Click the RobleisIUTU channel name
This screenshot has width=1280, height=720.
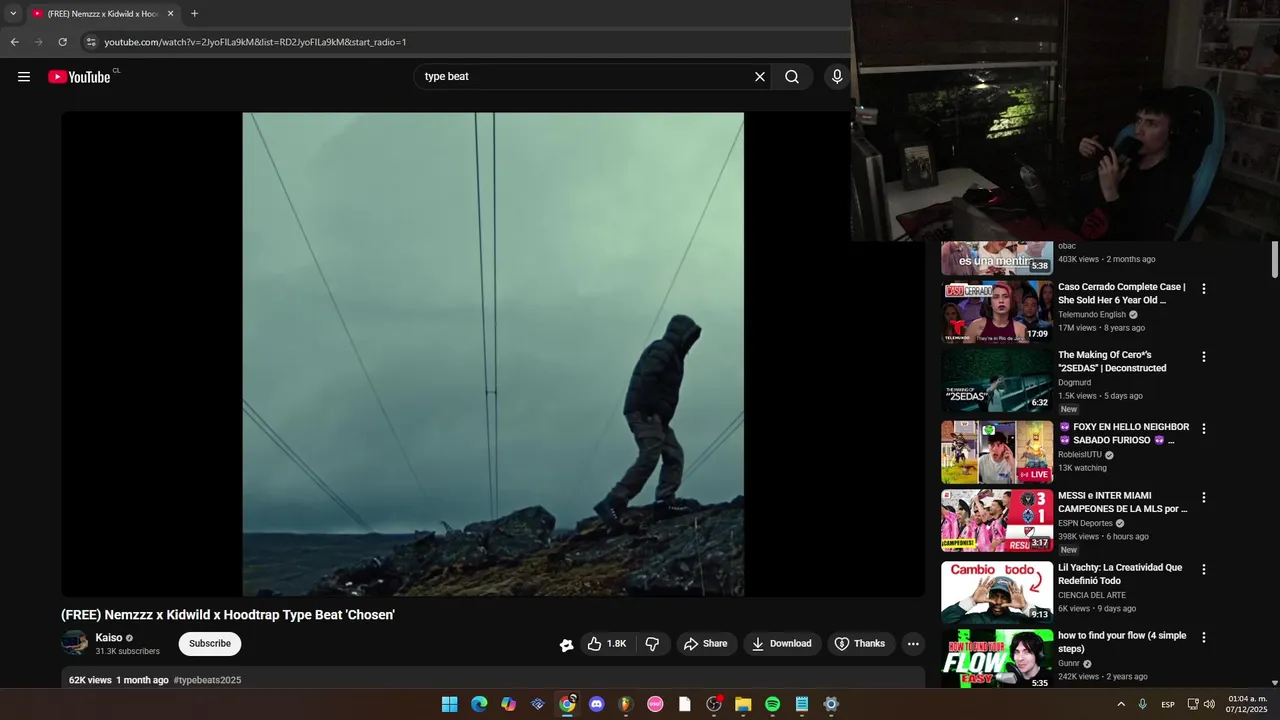(1080, 455)
